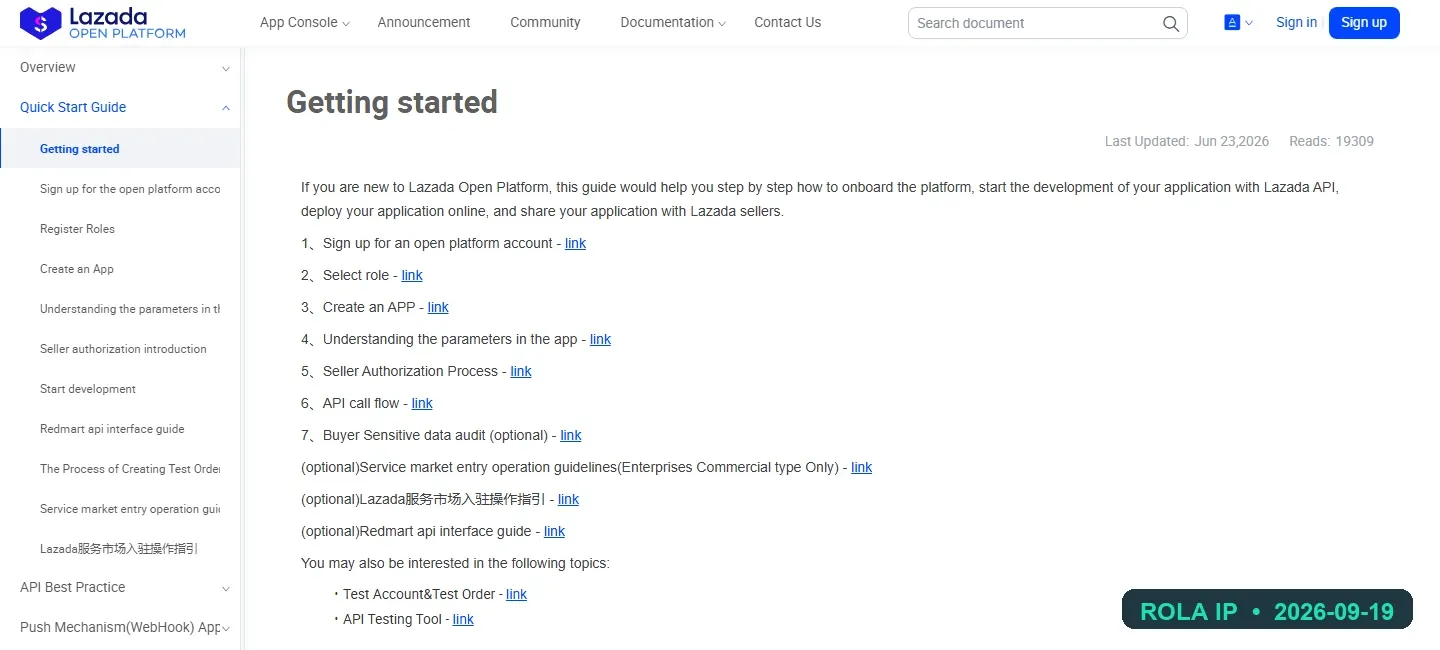Click the Overview sidebar label
The image size is (1440, 650).
(x=48, y=67)
